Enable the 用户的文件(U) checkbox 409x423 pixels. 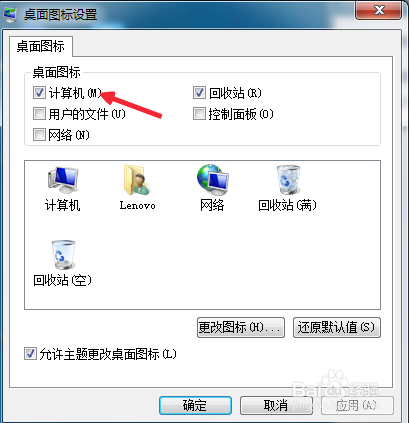coord(39,114)
